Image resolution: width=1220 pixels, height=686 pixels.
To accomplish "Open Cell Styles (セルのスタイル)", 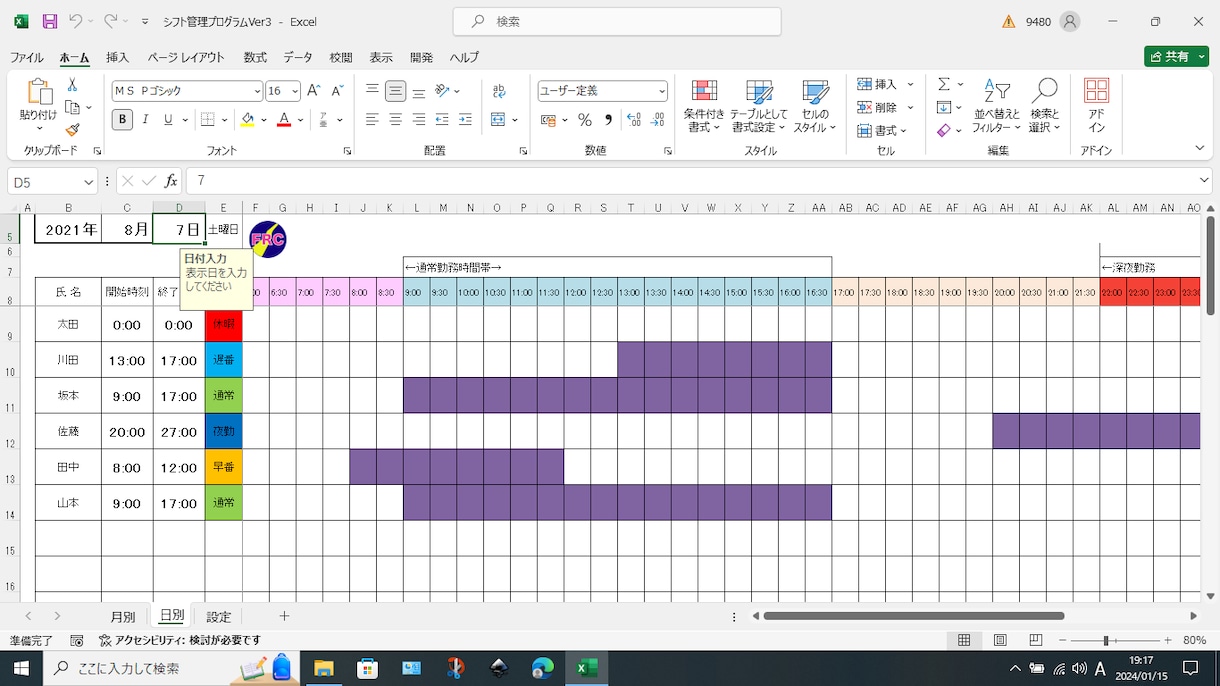I will point(815,107).
